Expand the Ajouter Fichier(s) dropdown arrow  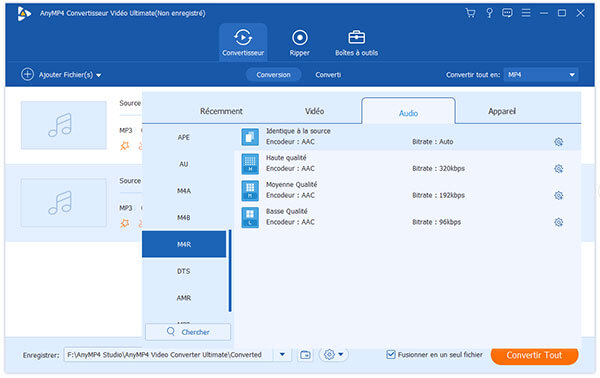coord(99,75)
